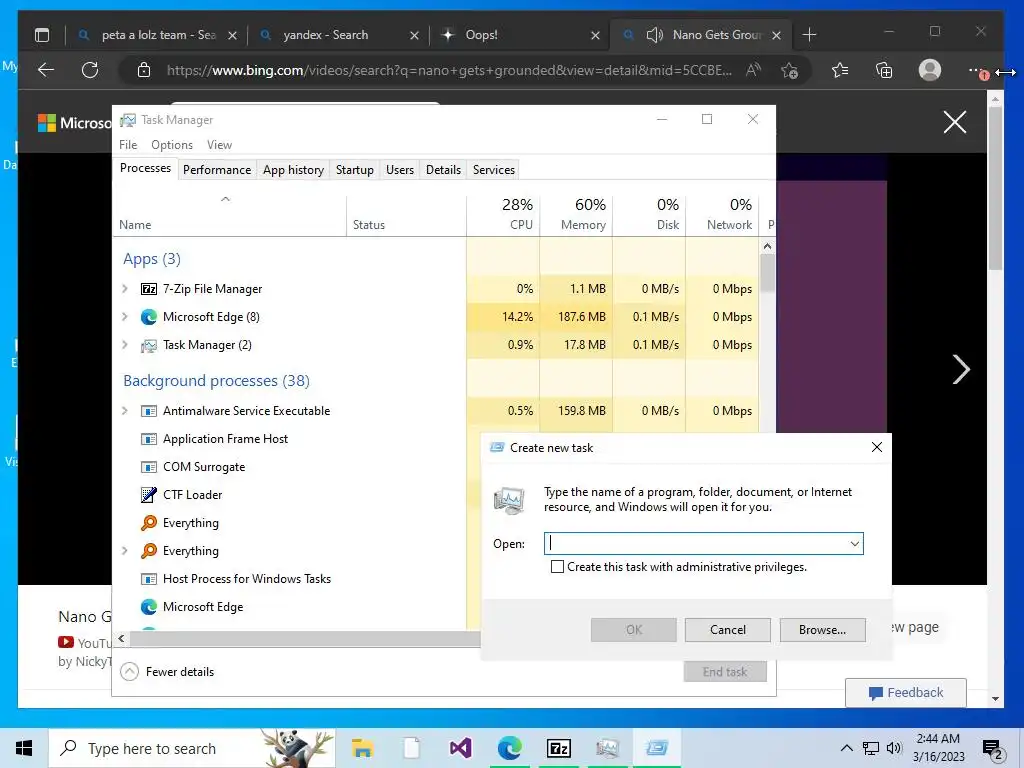The width and height of the screenshot is (1024, 768).
Task: Close the Bing video detail overlay
Action: point(955,122)
